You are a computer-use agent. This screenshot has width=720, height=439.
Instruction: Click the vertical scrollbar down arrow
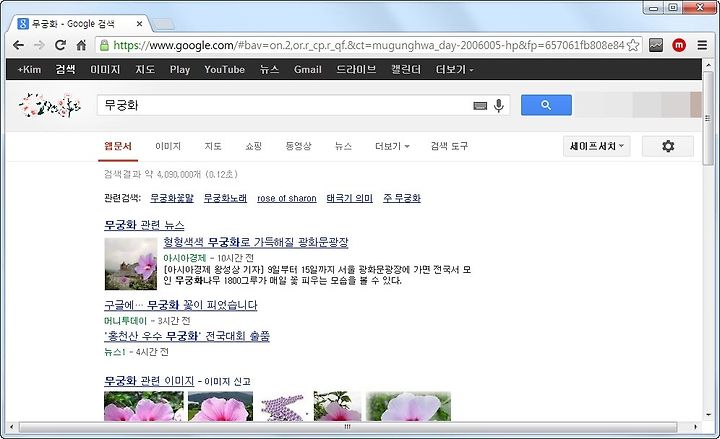pyautogui.click(x=708, y=415)
